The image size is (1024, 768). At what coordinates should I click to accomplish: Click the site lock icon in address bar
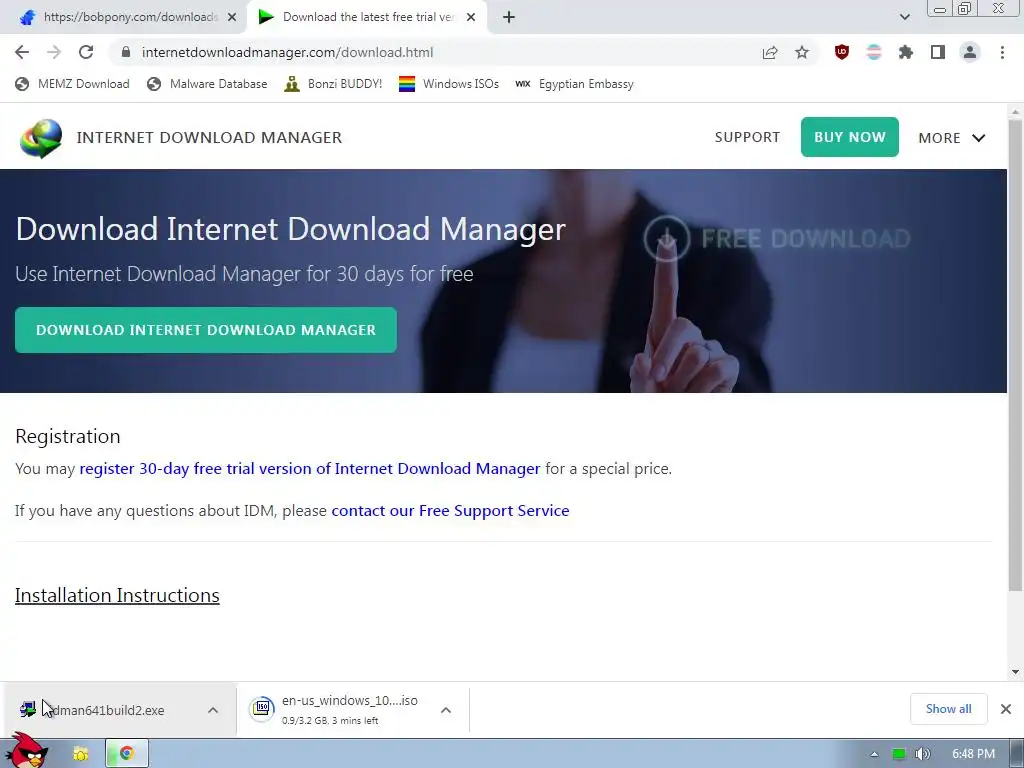coord(126,52)
